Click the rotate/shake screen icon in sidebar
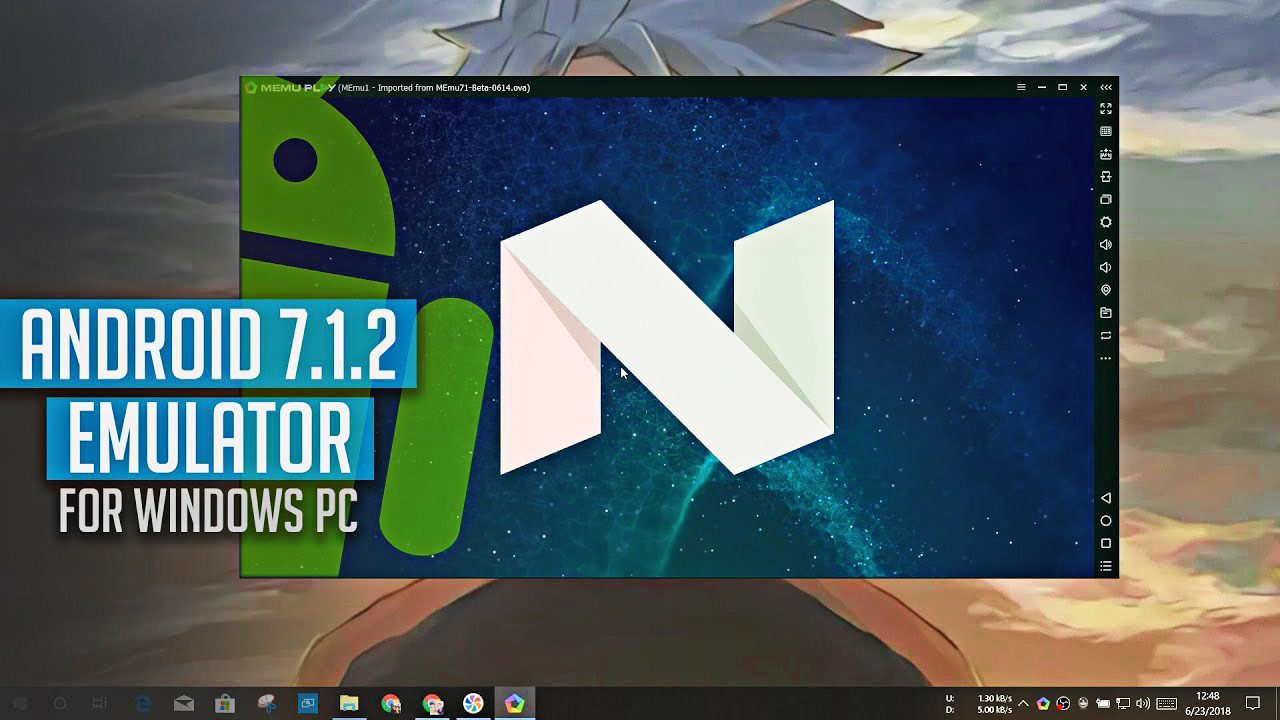 point(1106,176)
